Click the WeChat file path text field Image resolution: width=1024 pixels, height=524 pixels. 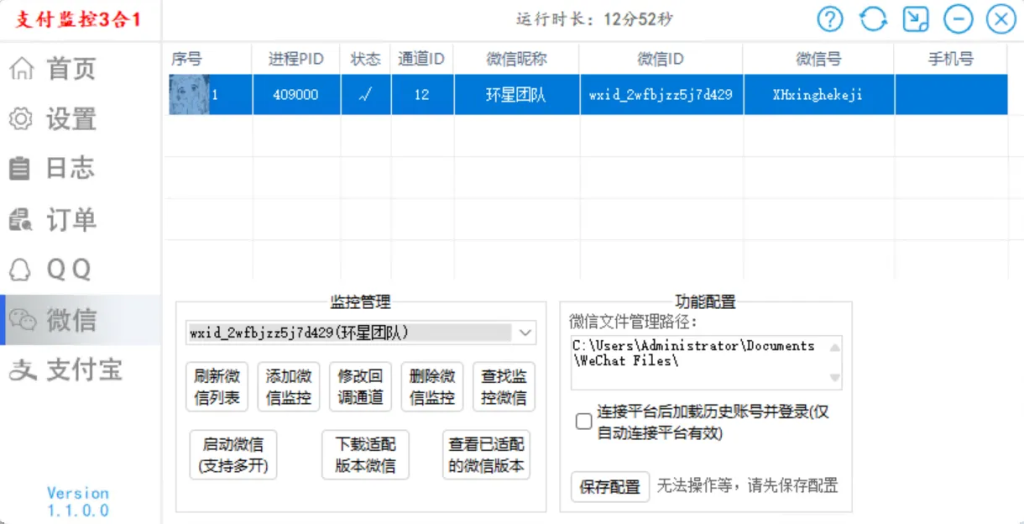point(699,360)
